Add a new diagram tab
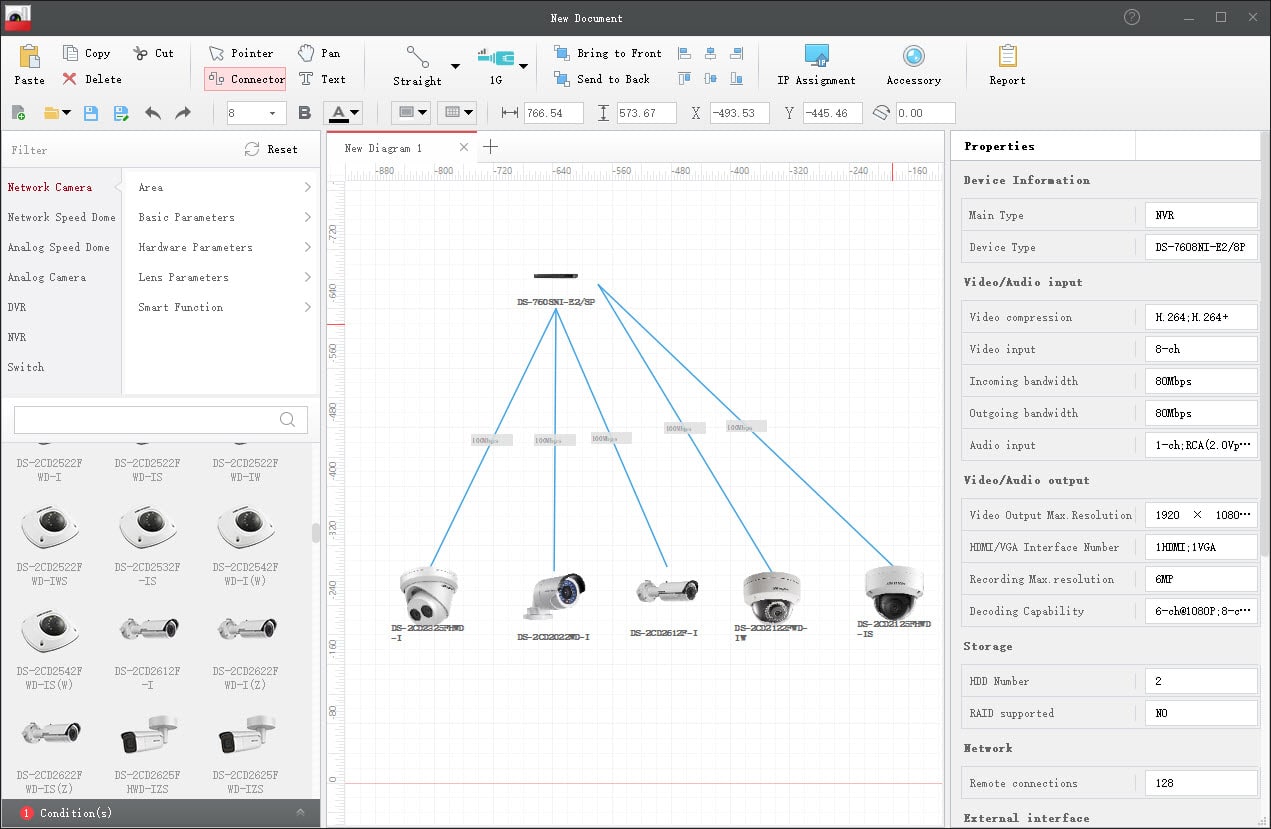This screenshot has height=829, width=1271. pyautogui.click(x=490, y=147)
